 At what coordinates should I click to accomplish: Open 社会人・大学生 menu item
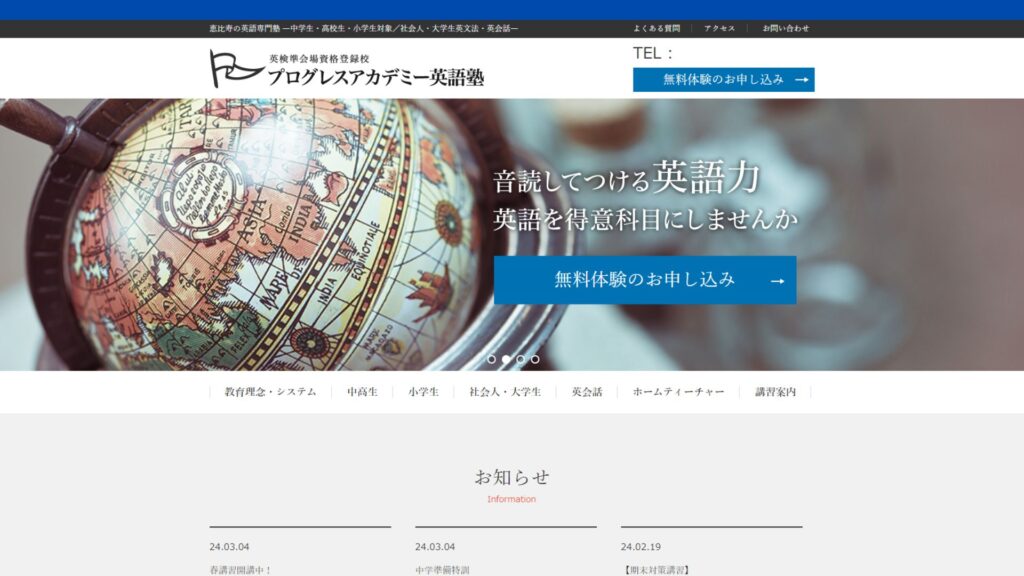pyautogui.click(x=505, y=392)
